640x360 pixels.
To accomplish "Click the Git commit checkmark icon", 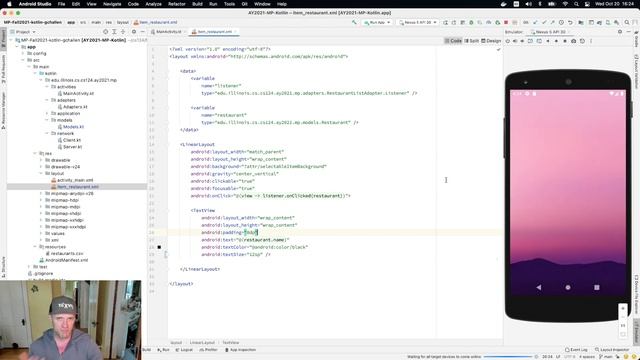I will (x=544, y=22).
